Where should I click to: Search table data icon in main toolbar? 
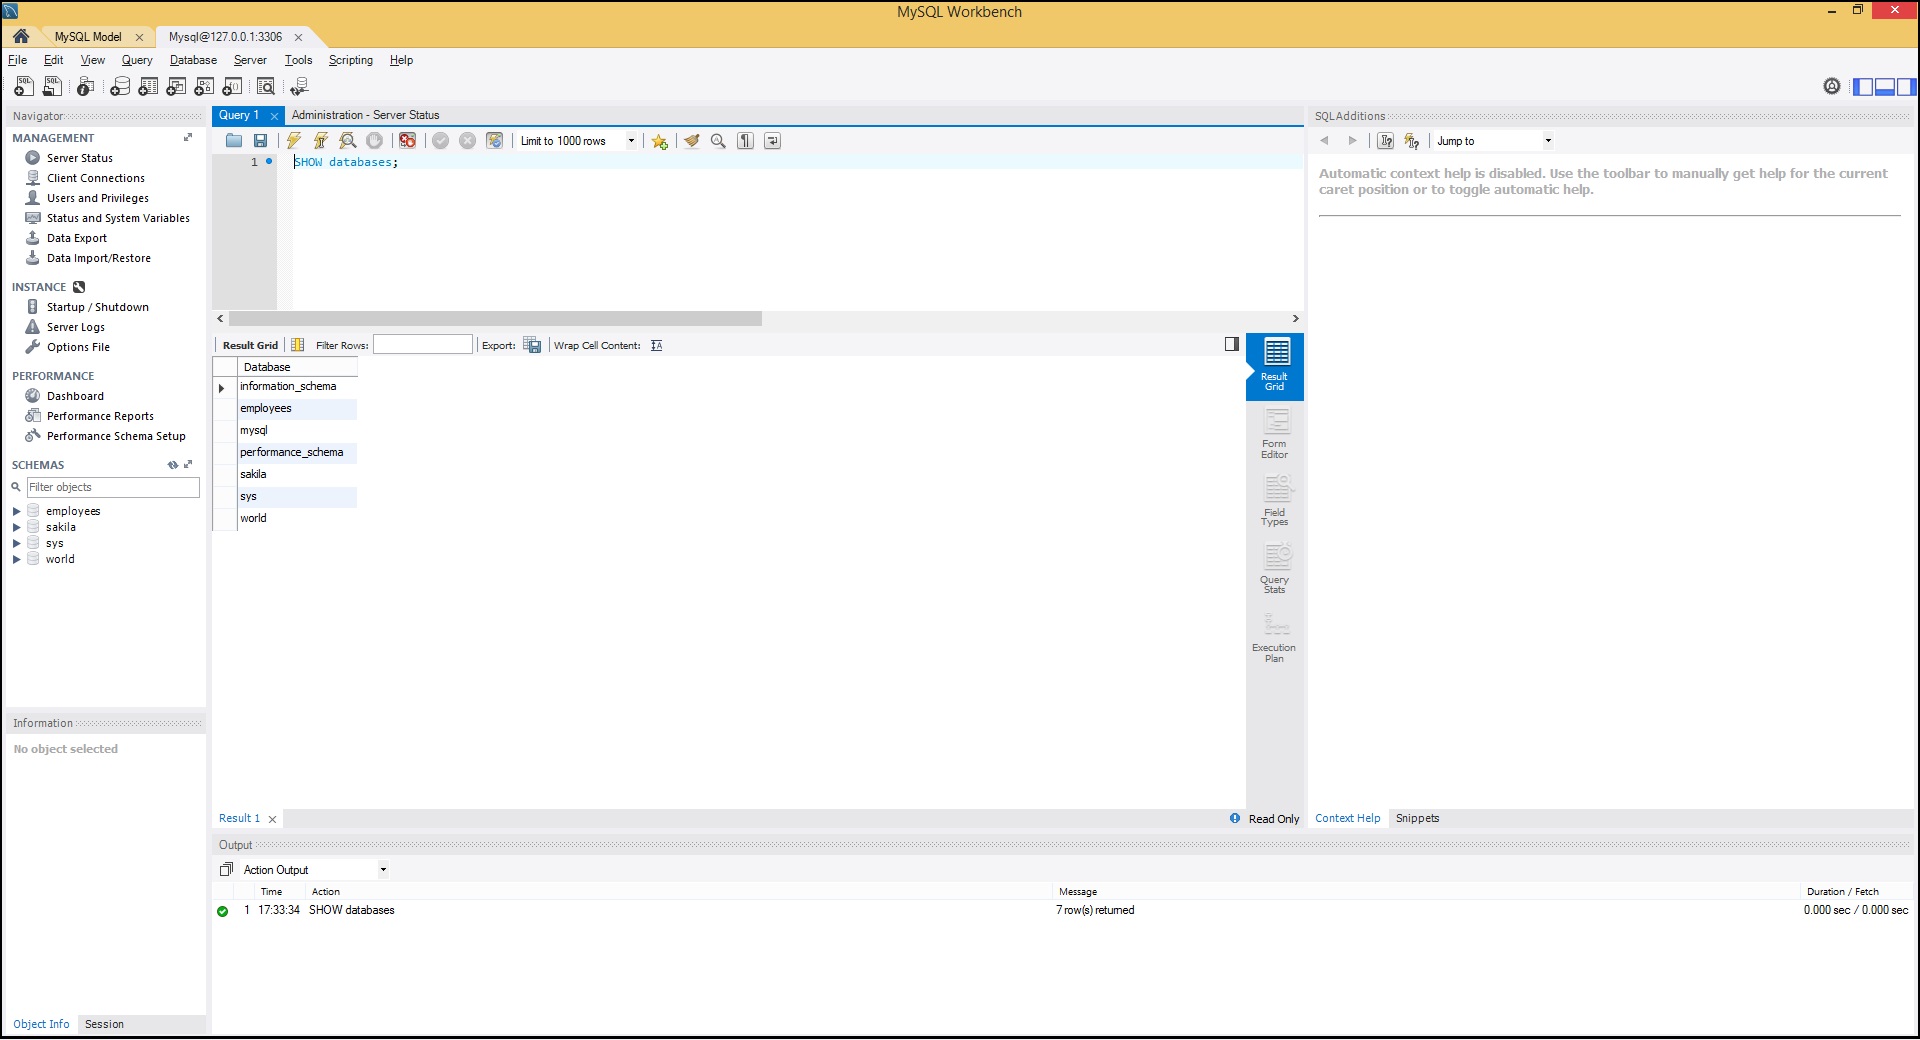(x=266, y=87)
